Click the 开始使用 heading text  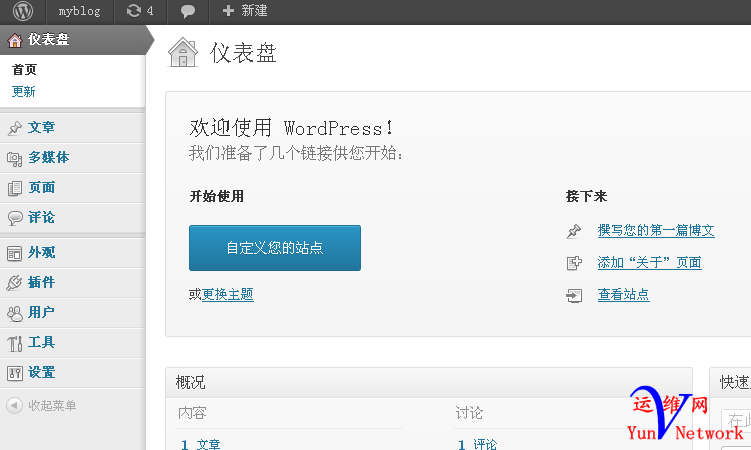[216, 196]
